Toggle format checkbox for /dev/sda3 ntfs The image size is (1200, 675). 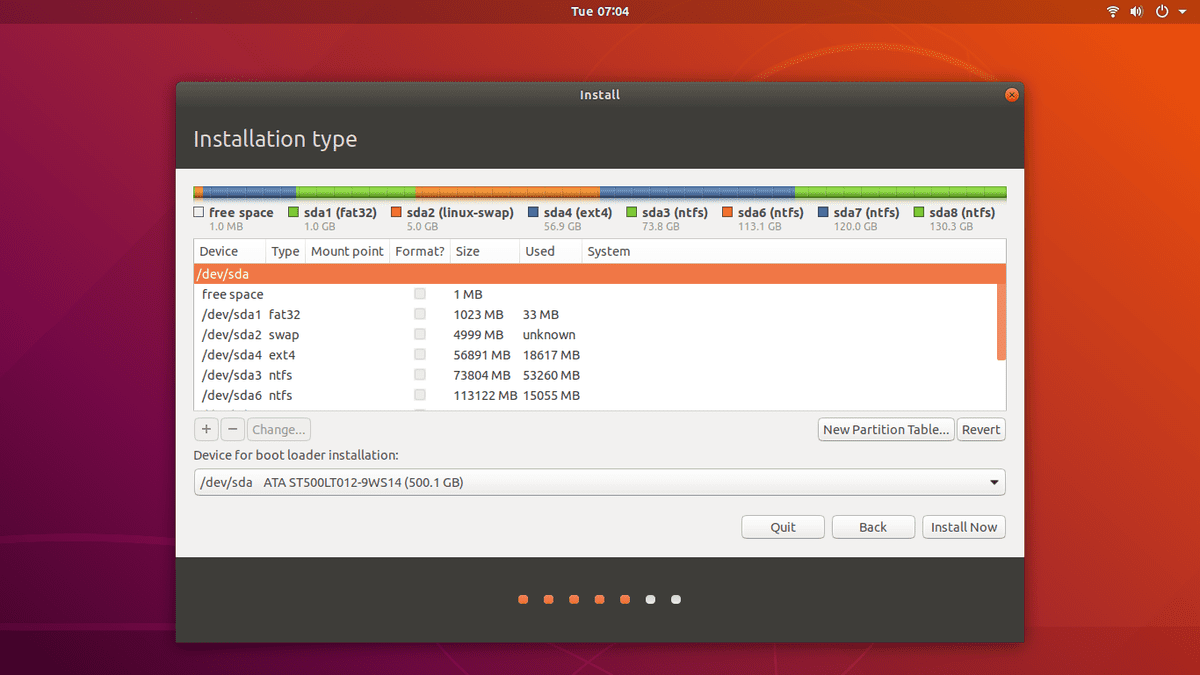(x=420, y=375)
